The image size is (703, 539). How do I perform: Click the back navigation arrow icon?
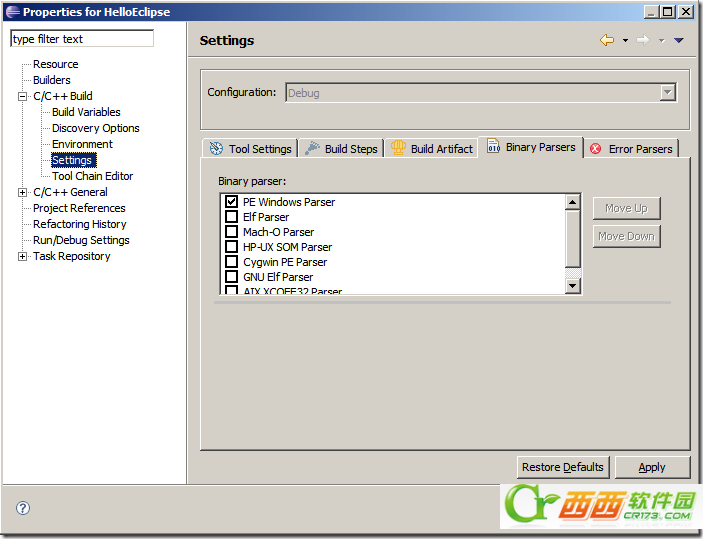click(607, 40)
